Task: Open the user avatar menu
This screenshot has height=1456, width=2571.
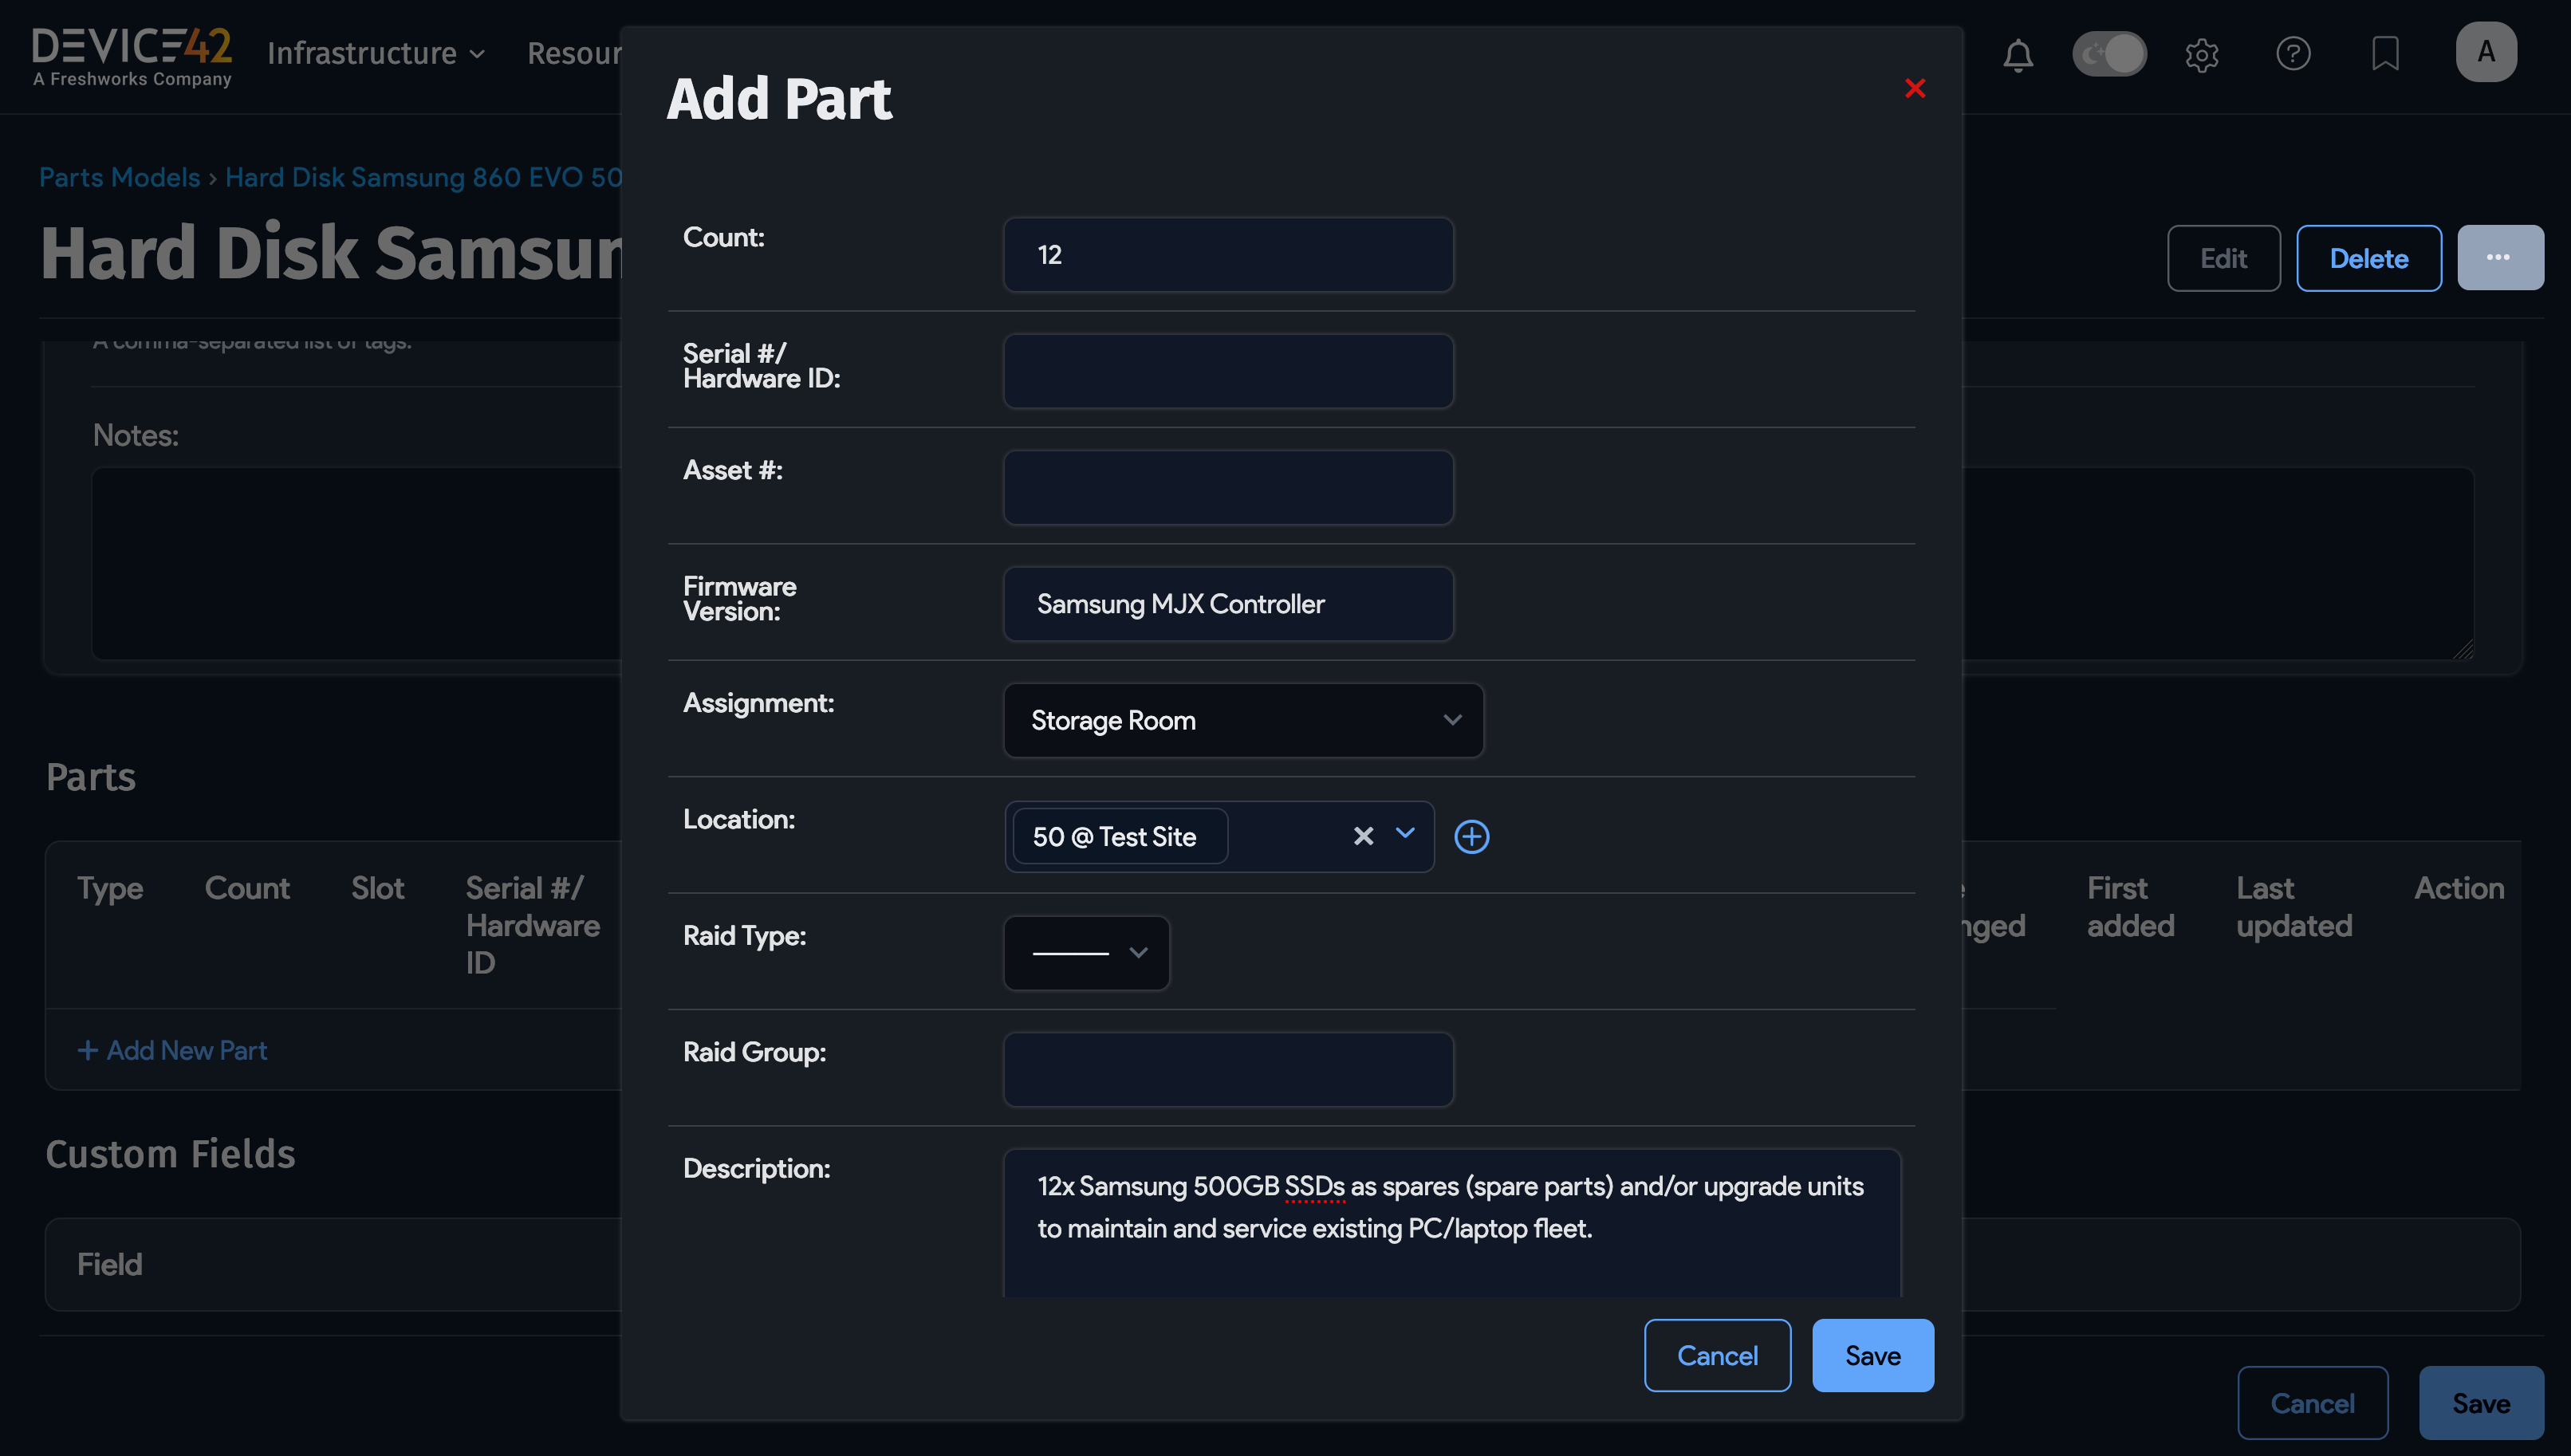Action: pyautogui.click(x=2486, y=51)
